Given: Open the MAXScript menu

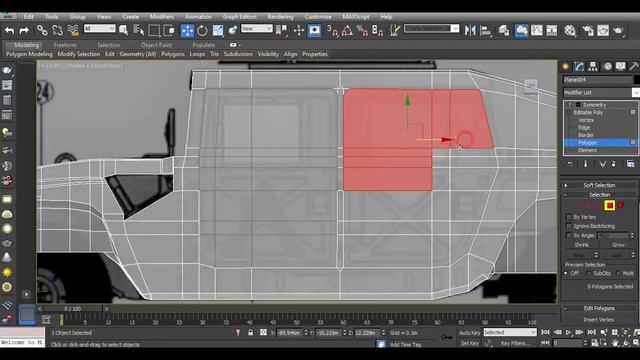Looking at the screenshot, I should 356,17.
